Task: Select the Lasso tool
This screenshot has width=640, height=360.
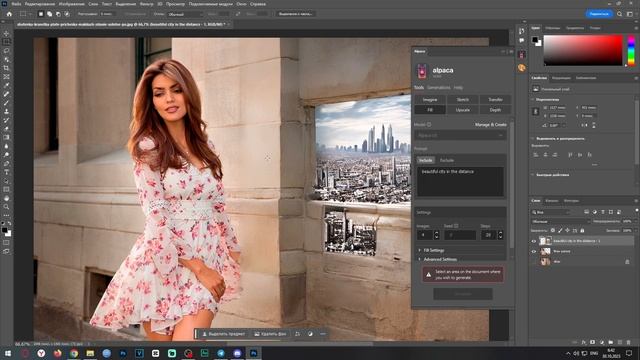Action: click(x=6, y=51)
